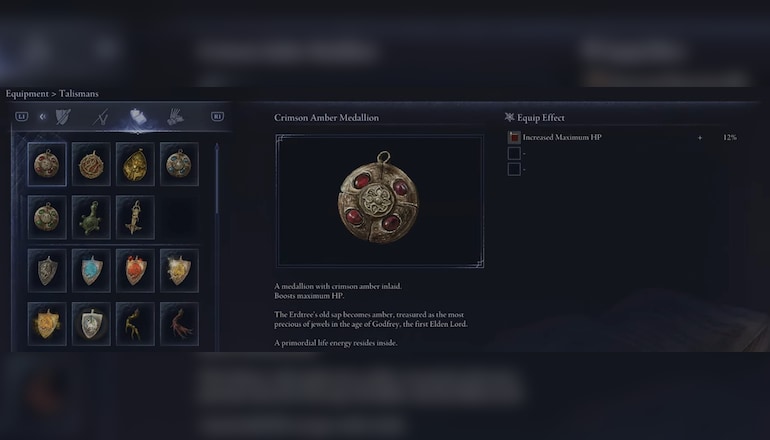Click the second empty equip effect box
This screenshot has height=440, width=770.
coord(514,169)
